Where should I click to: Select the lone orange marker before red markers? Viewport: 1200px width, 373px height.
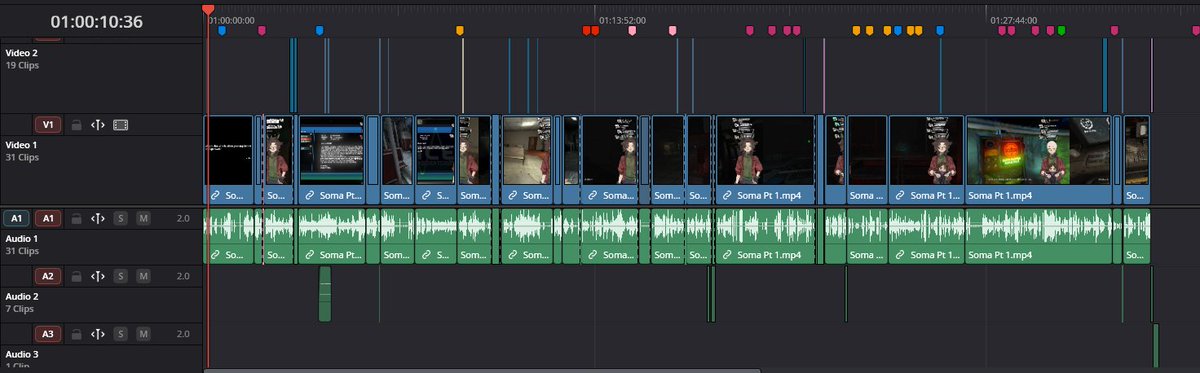460,31
